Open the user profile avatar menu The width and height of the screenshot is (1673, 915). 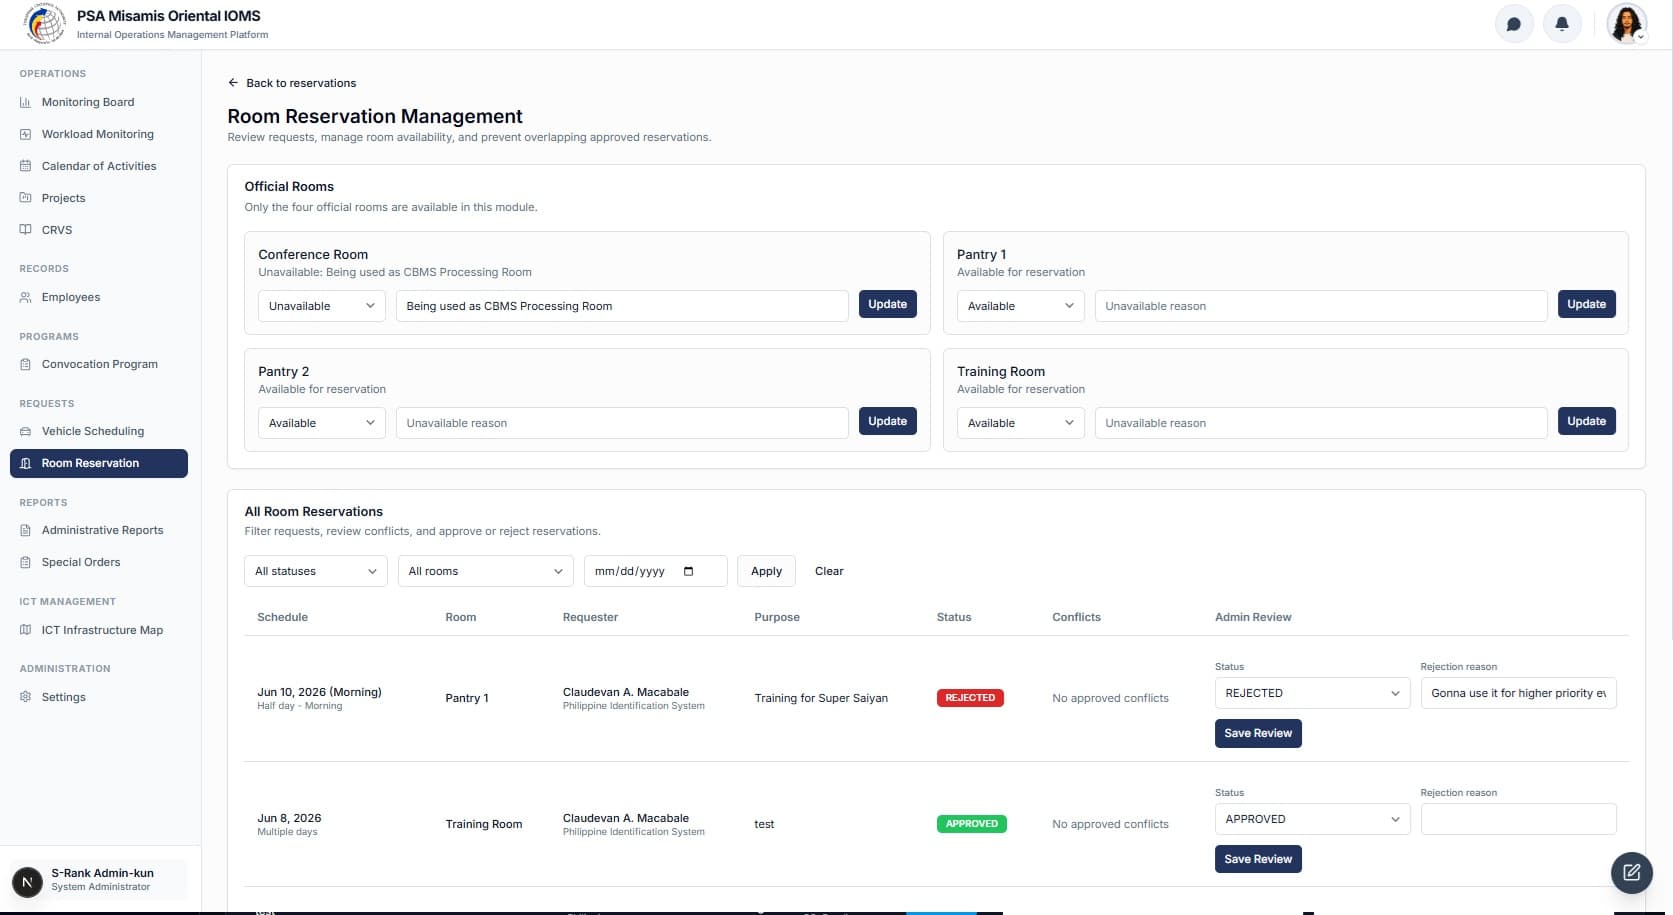1626,24
